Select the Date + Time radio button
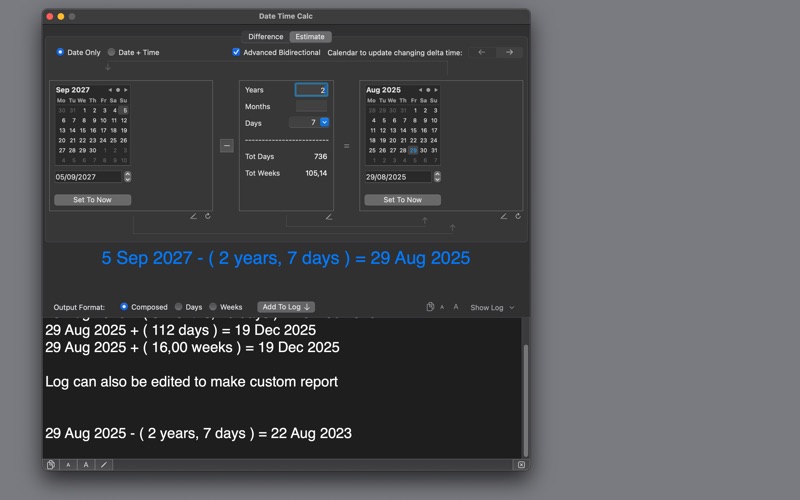The width and height of the screenshot is (800, 500). 111,52
